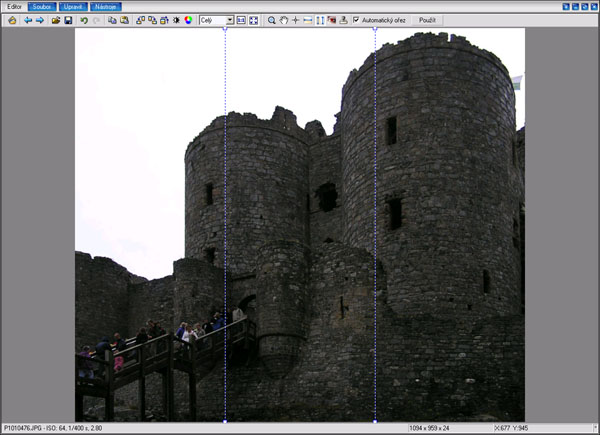The height and width of the screenshot is (435, 600).
Task: Select the magnifier zoom tool
Action: coord(271,20)
